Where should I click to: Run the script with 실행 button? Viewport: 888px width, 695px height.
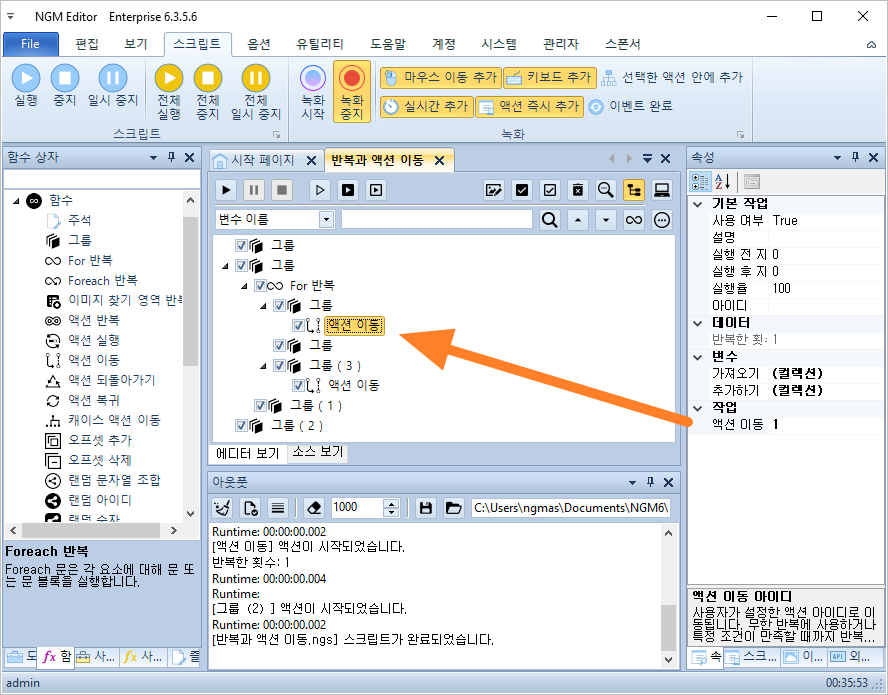tap(26, 86)
